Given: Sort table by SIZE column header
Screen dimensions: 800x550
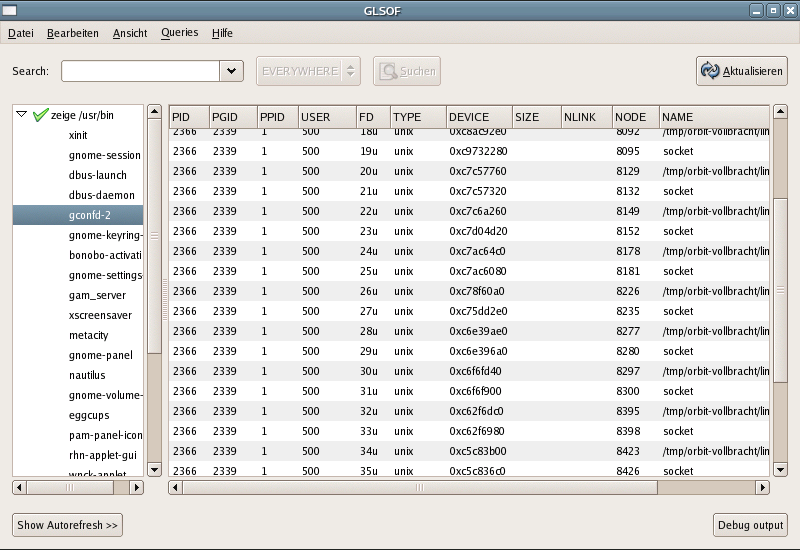Looking at the screenshot, I should tap(537, 117).
